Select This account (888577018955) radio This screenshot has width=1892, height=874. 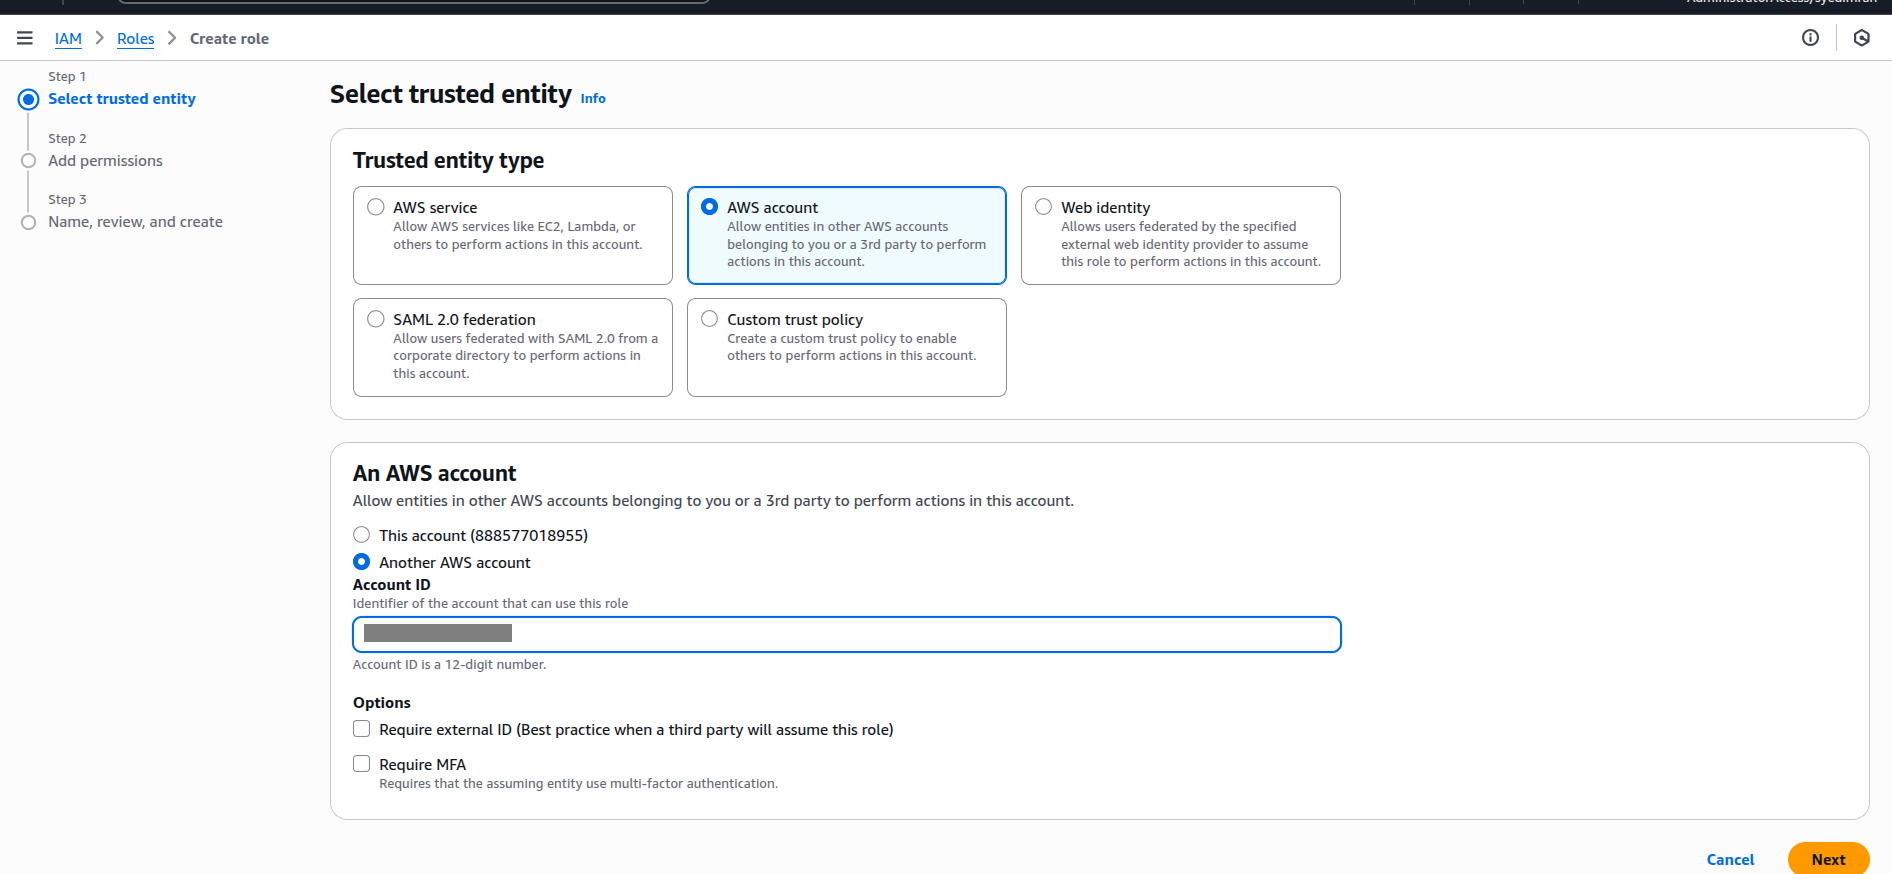(362, 535)
